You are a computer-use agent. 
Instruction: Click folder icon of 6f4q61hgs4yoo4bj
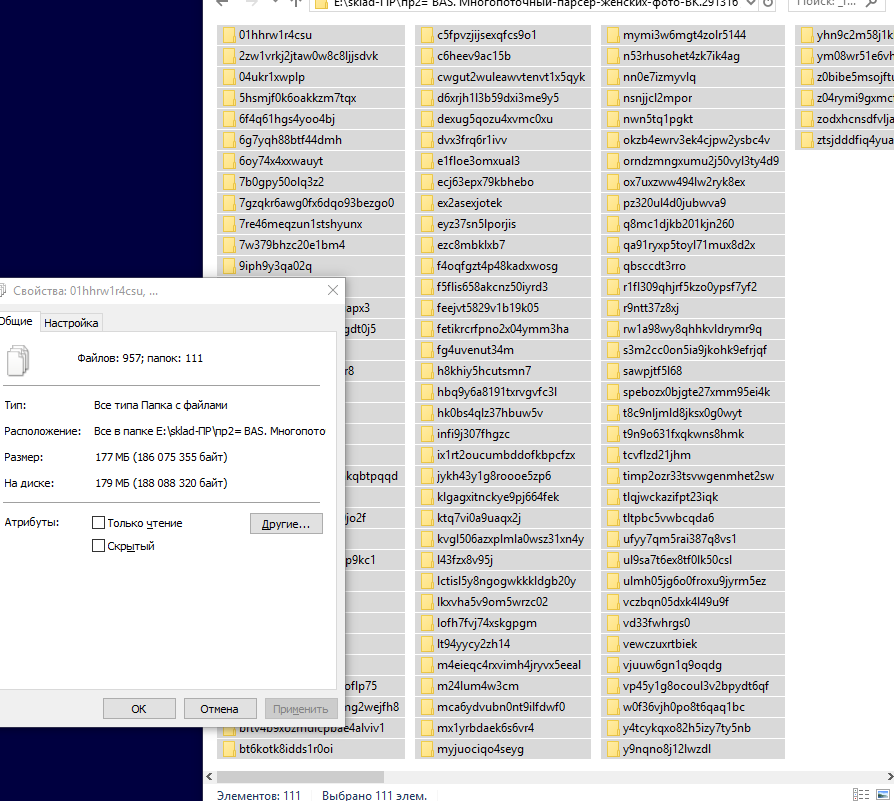click(x=229, y=119)
